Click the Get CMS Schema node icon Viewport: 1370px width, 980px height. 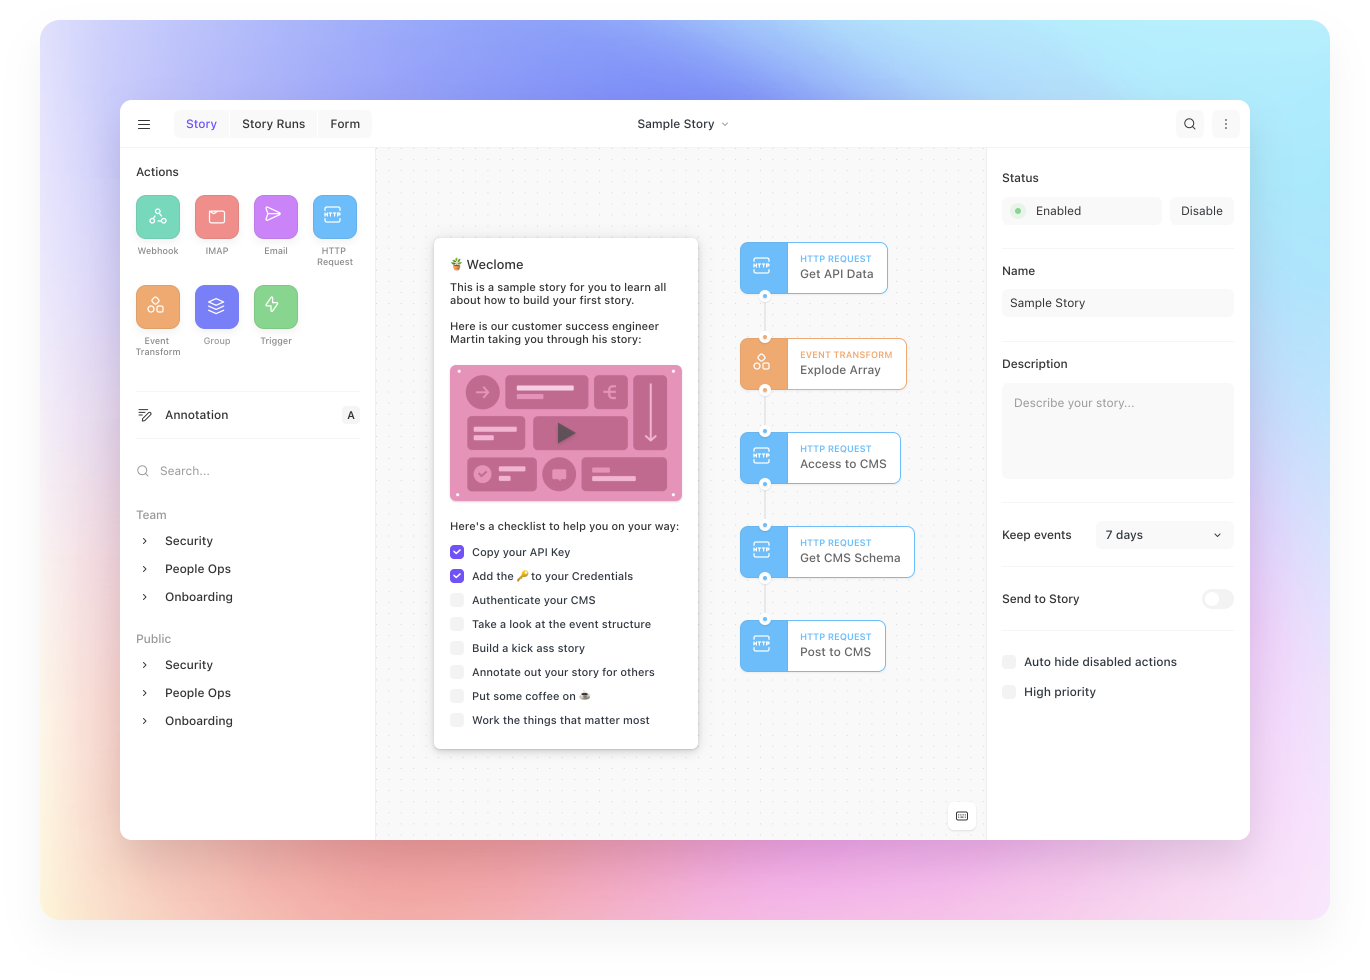pyautogui.click(x=763, y=552)
